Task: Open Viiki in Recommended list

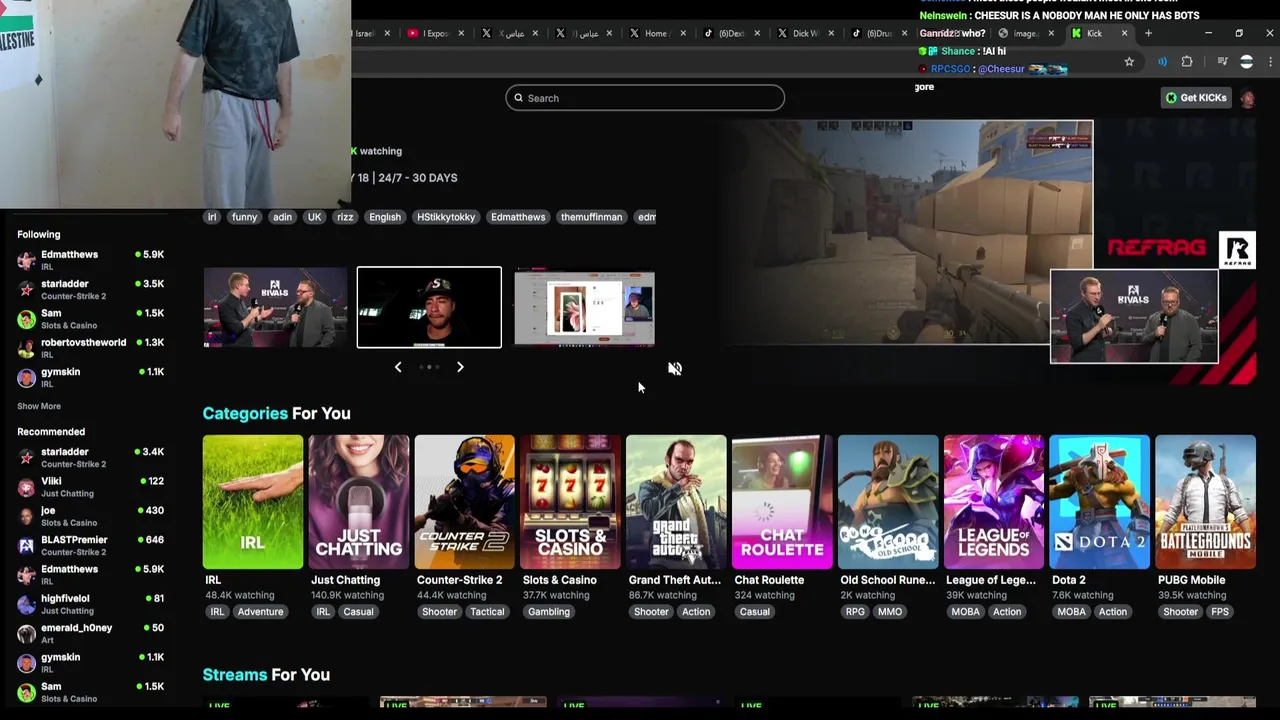Action: click(90, 486)
